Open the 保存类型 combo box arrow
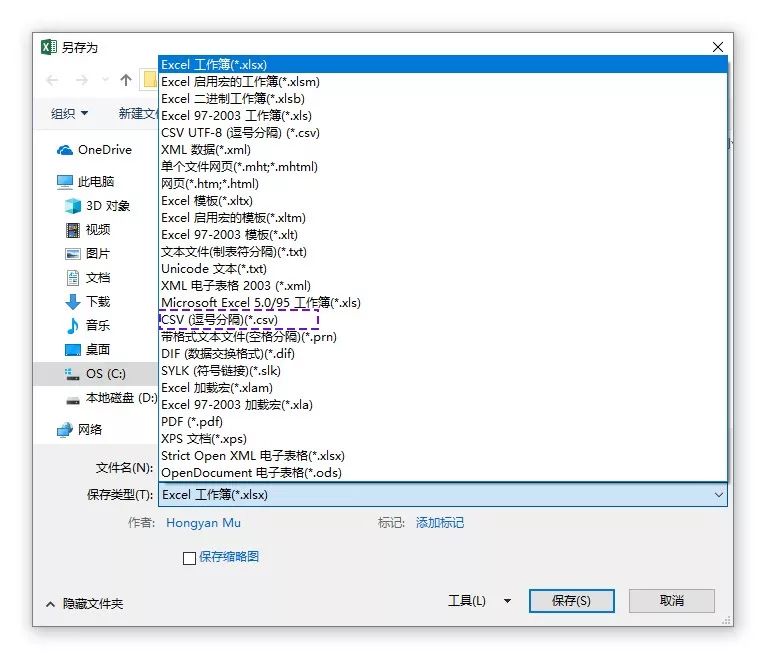This screenshot has width=766, height=665. point(719,494)
